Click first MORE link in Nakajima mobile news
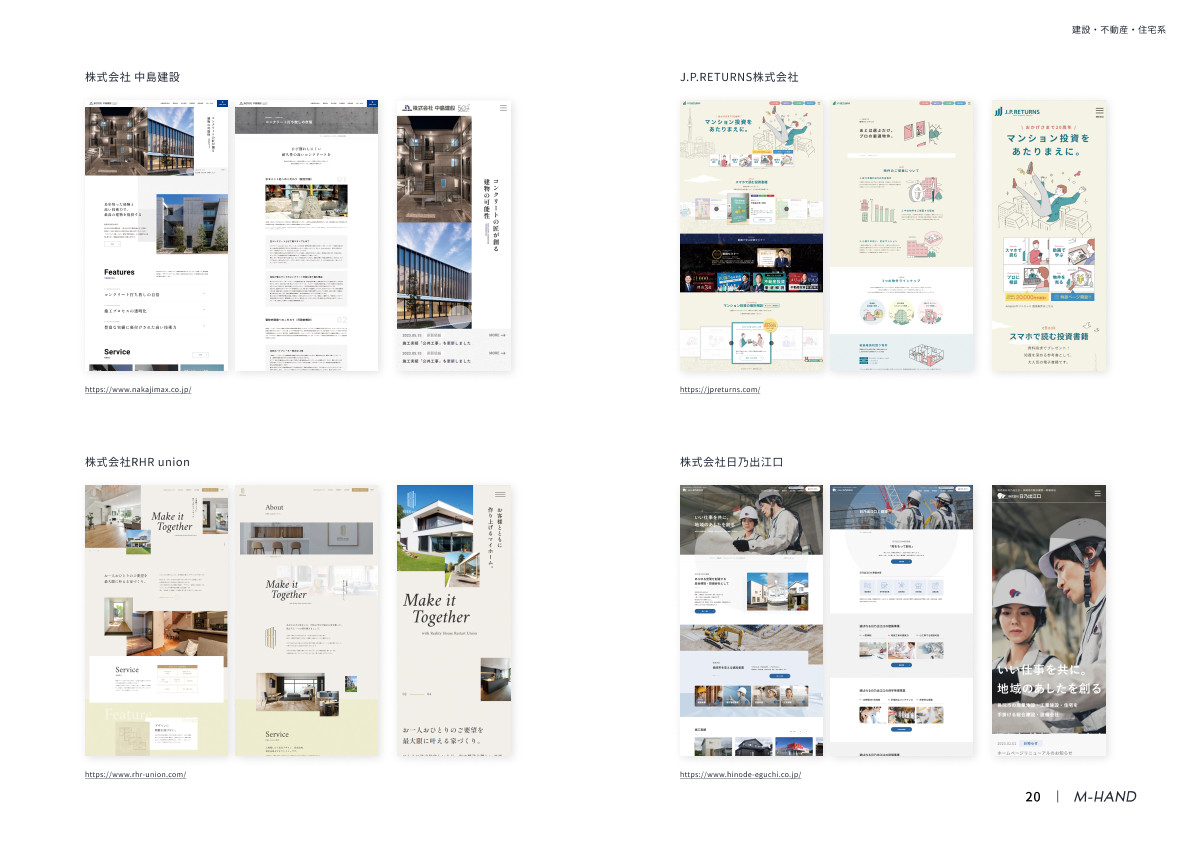Image resolution: width=1191 pixels, height=842 pixels. click(497, 335)
